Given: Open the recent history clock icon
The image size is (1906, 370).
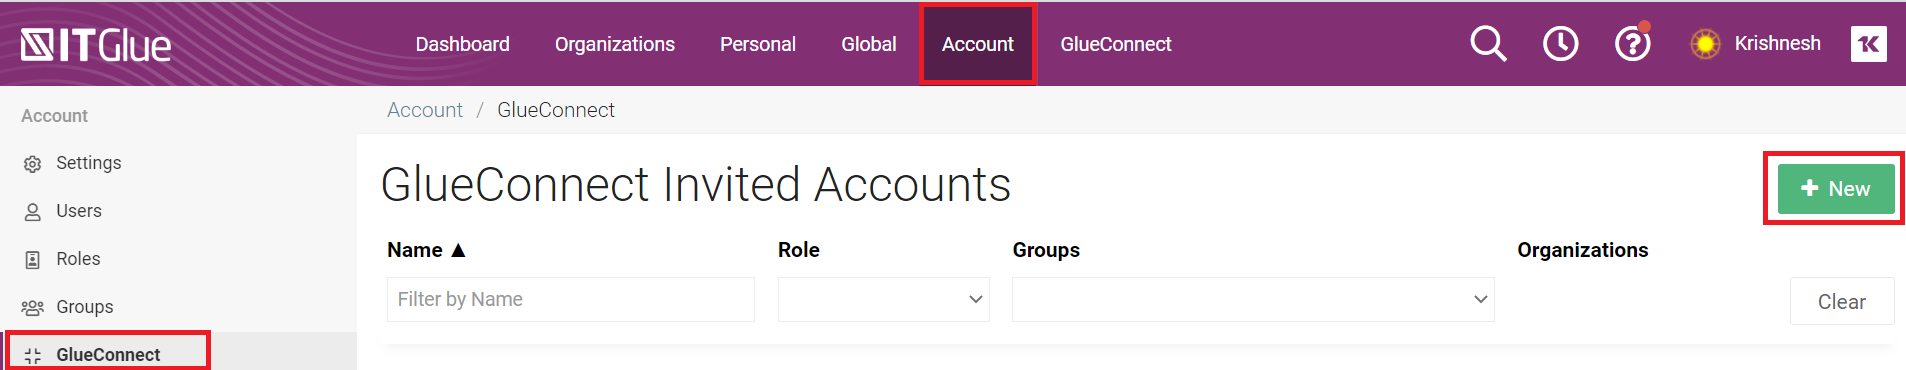Looking at the screenshot, I should [x=1560, y=44].
